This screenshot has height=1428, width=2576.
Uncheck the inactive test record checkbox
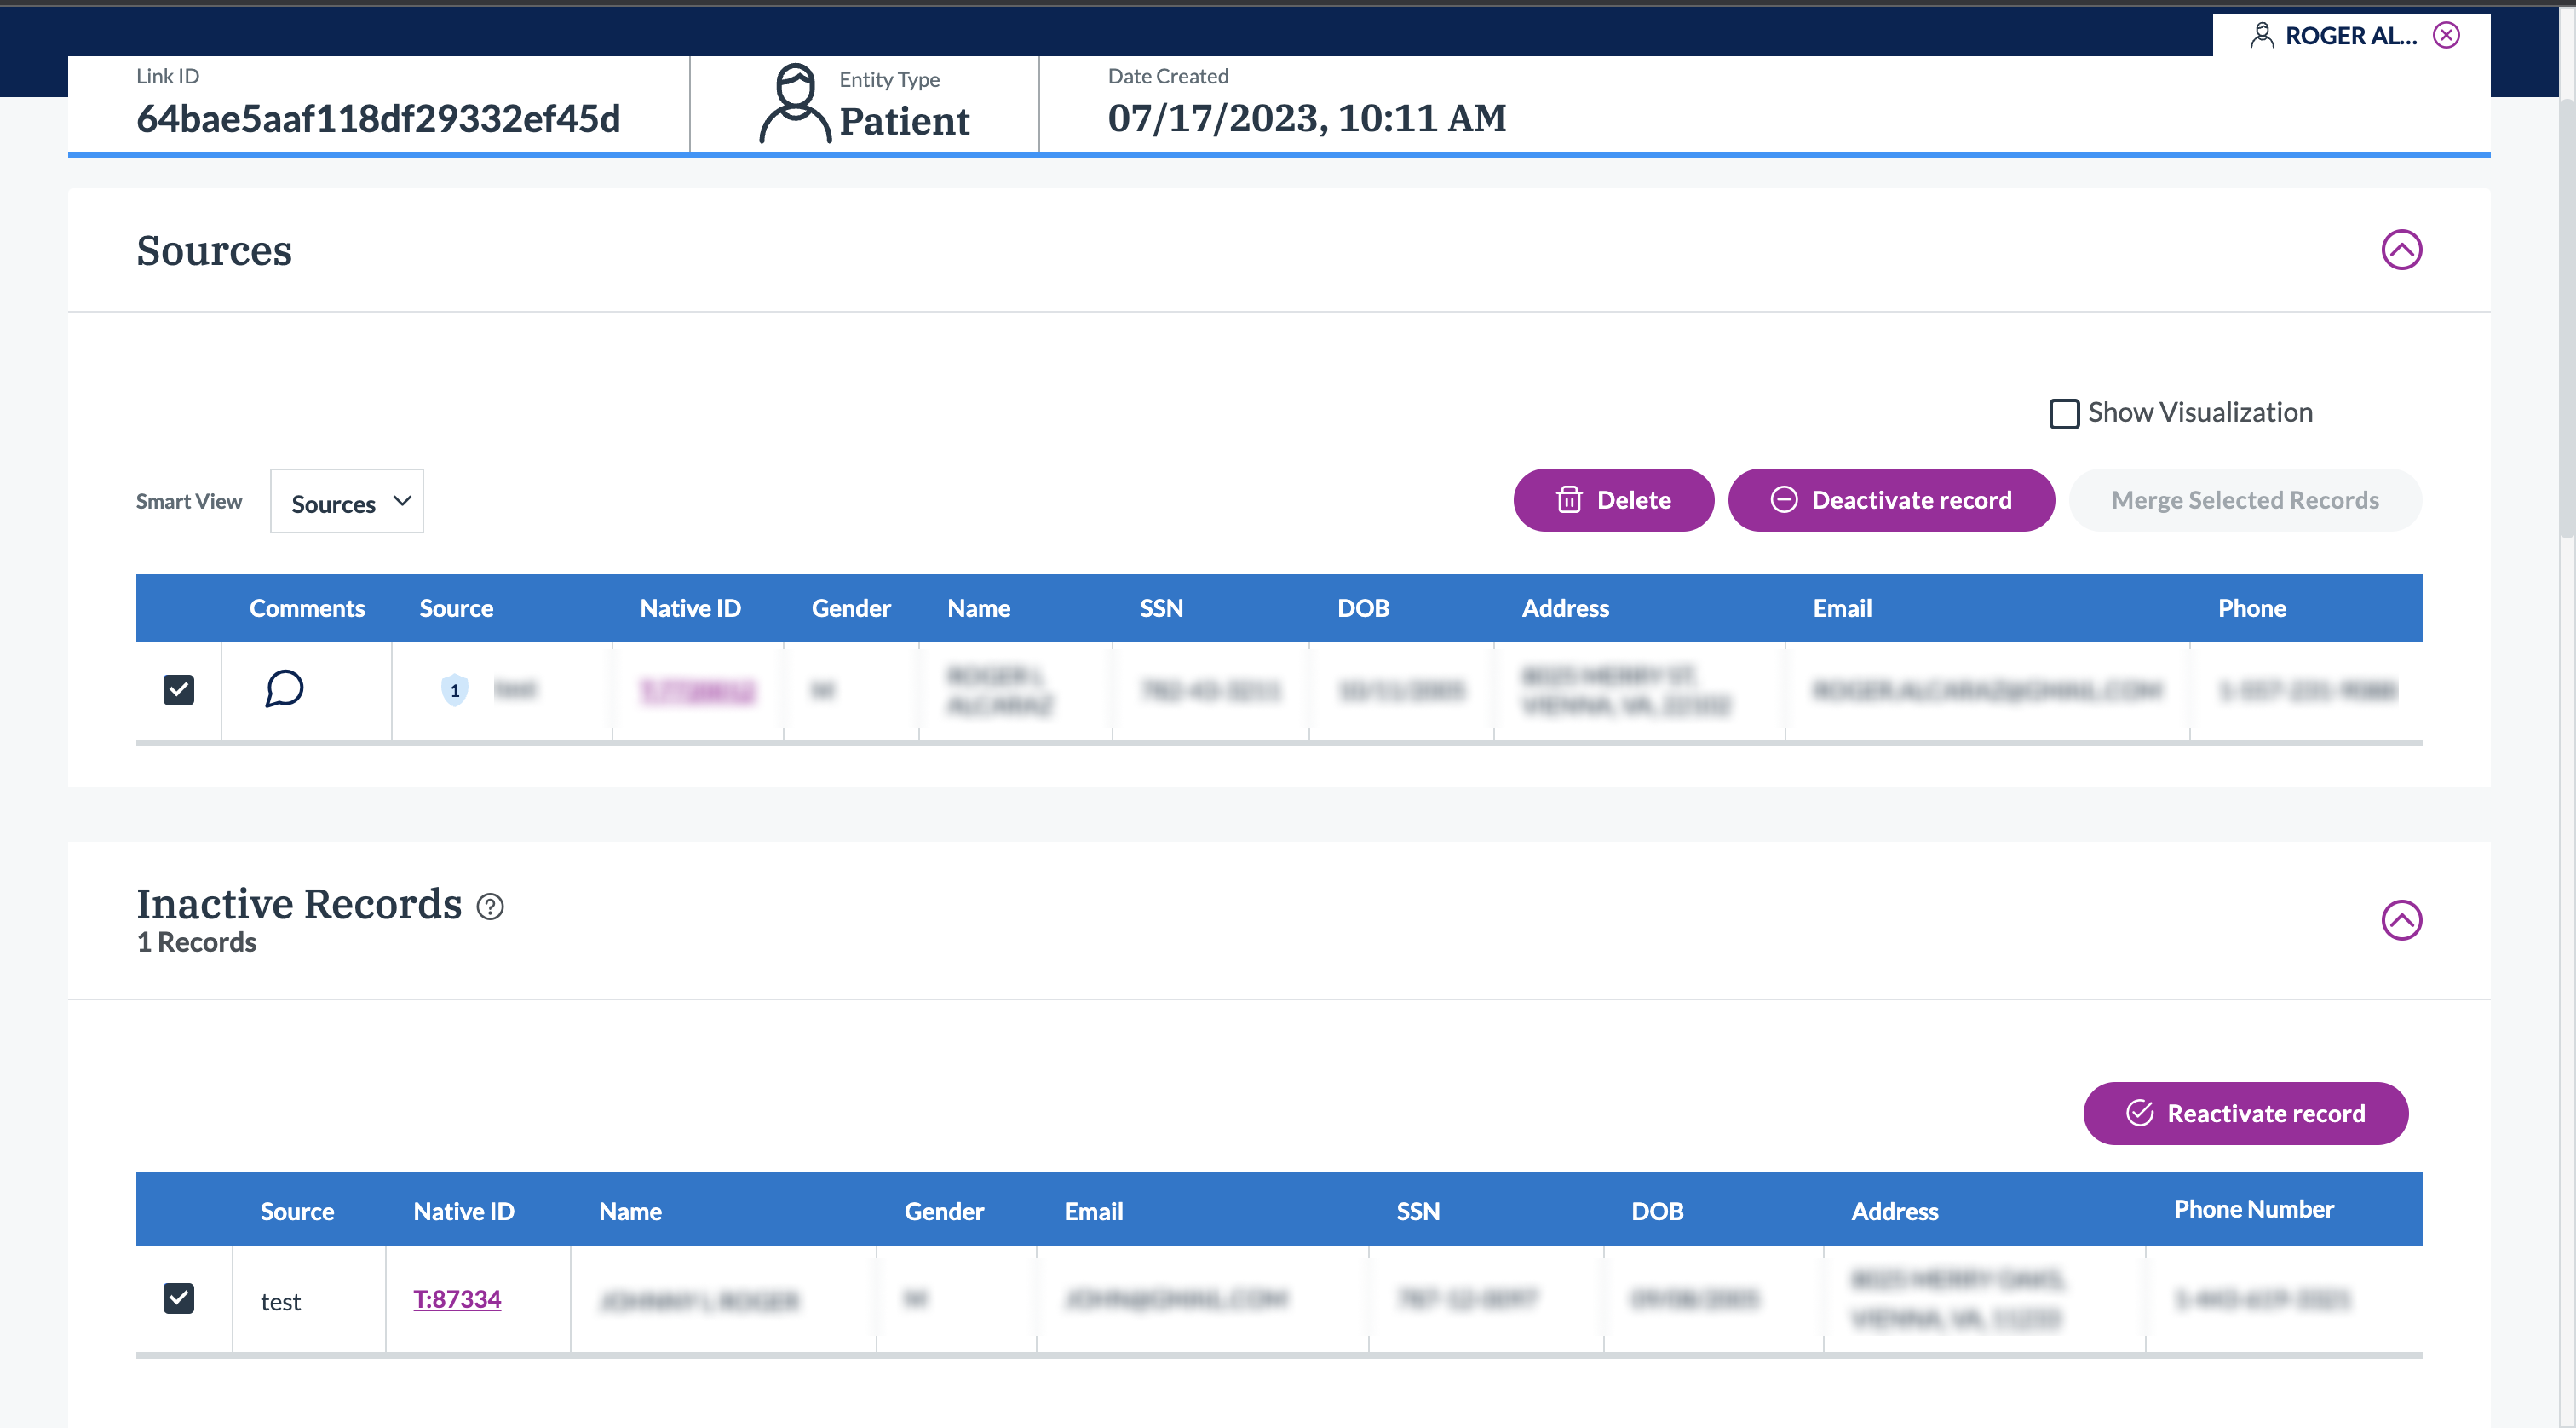[179, 1298]
